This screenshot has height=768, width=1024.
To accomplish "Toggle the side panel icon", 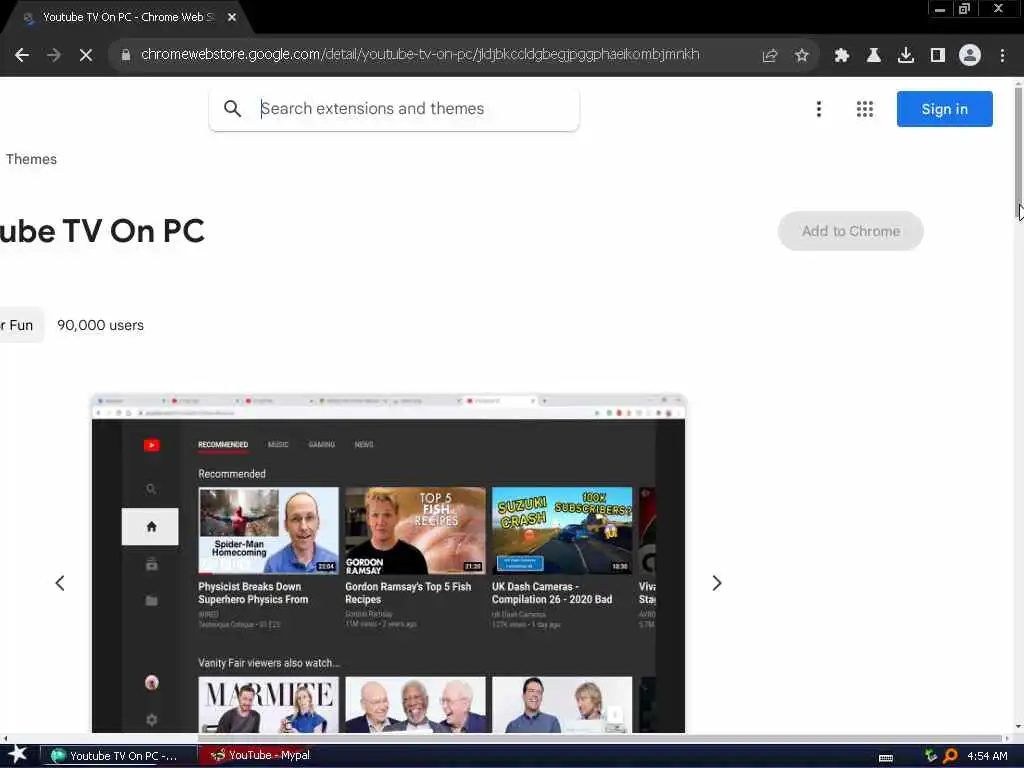I will (x=938, y=56).
